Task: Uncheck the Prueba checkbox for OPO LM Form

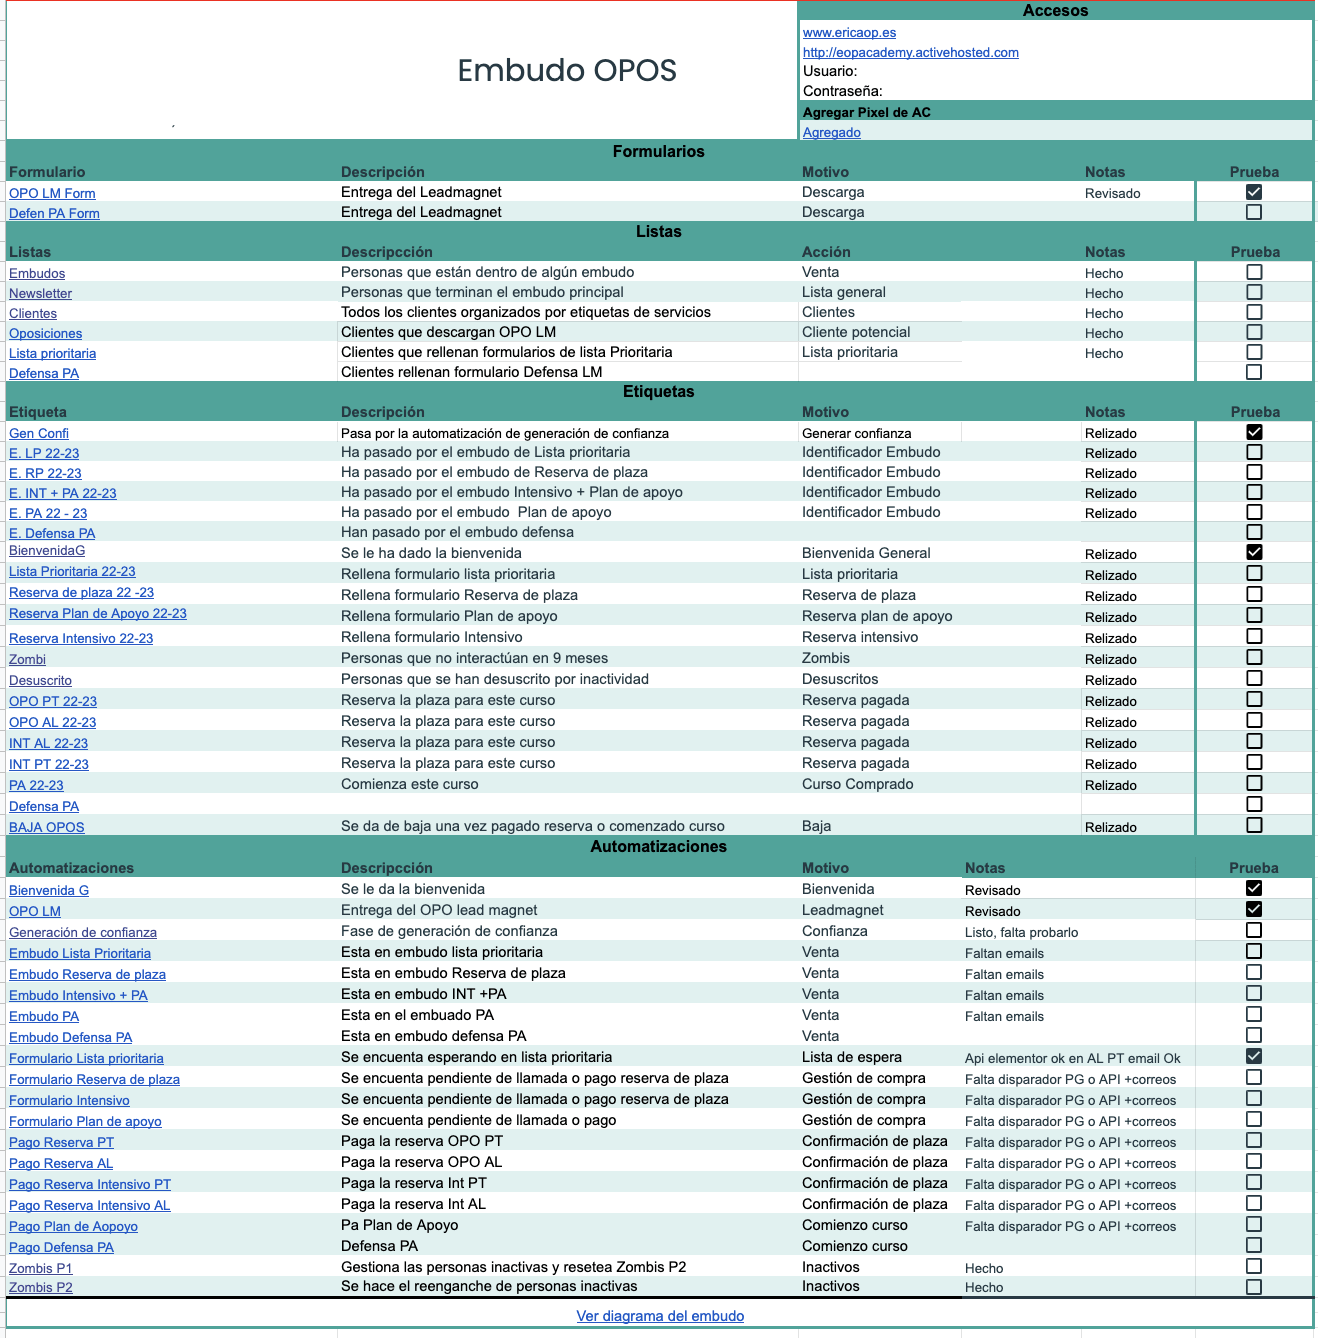Action: point(1254,192)
